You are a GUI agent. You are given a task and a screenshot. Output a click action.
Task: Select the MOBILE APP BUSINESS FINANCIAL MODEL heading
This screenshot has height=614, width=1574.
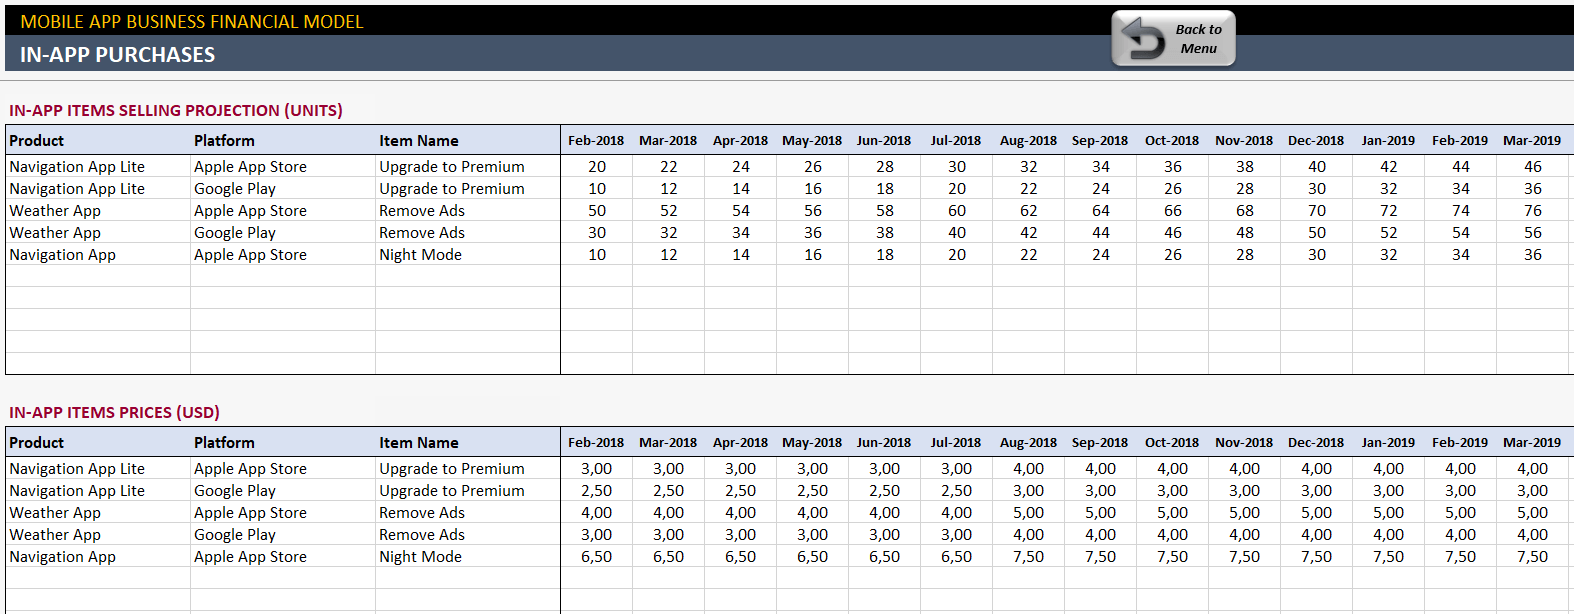tap(192, 22)
